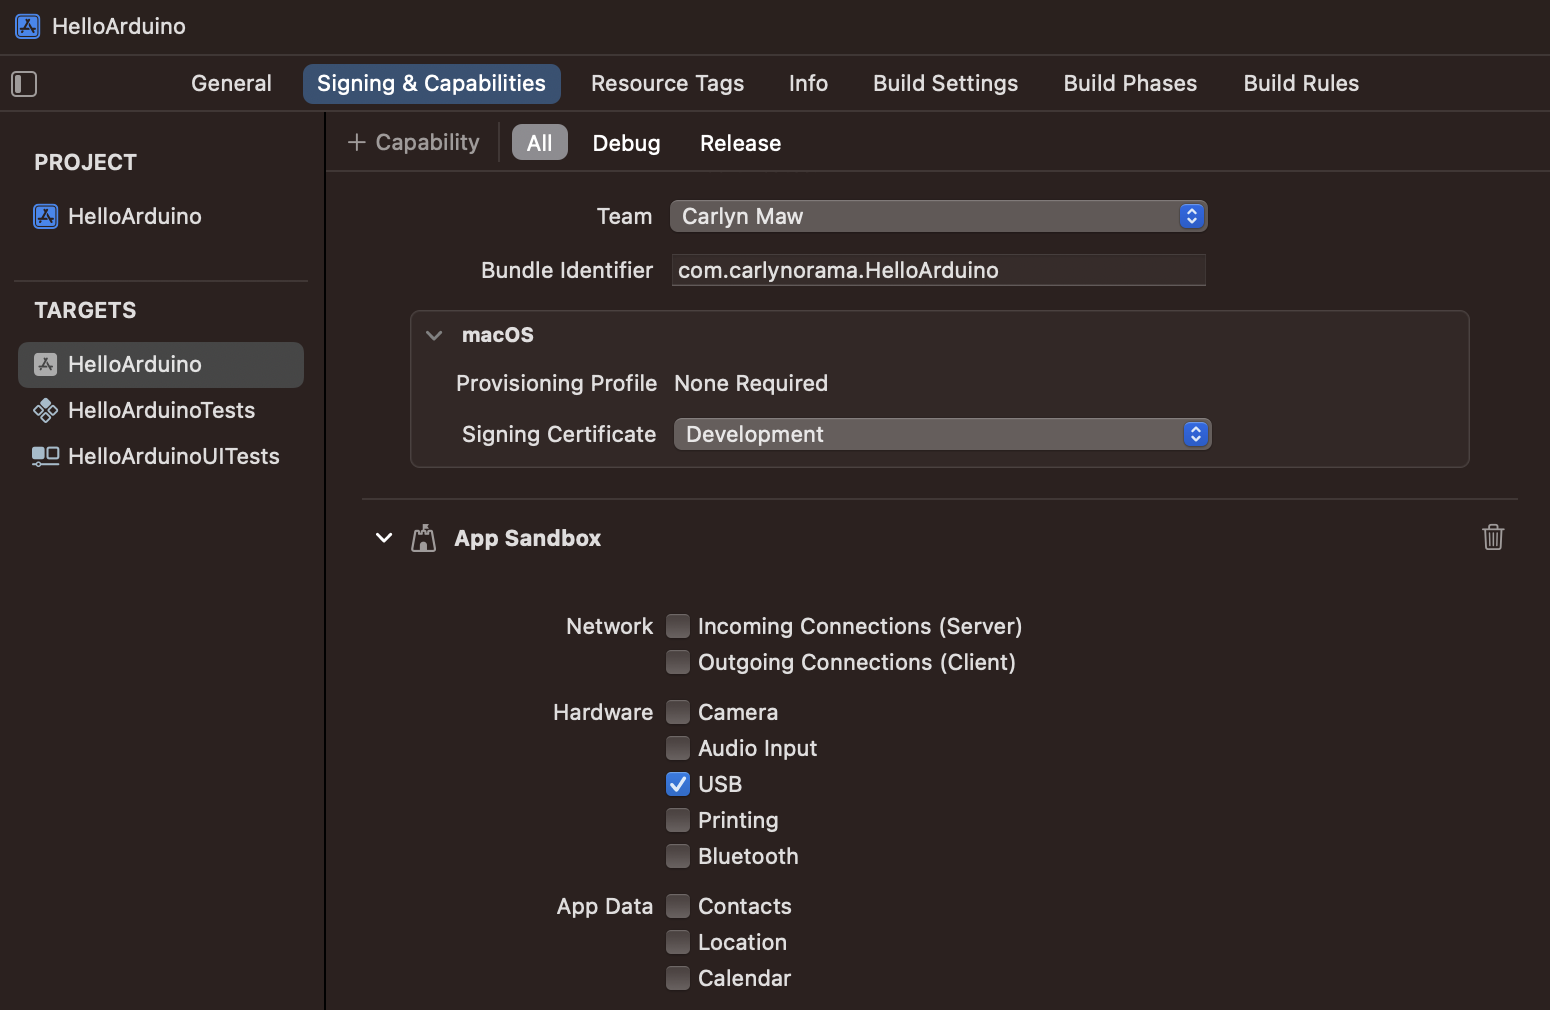Screen dimensions: 1550x1010
Task: Enable the Bluetooth checkbox
Action: [x=678, y=856]
